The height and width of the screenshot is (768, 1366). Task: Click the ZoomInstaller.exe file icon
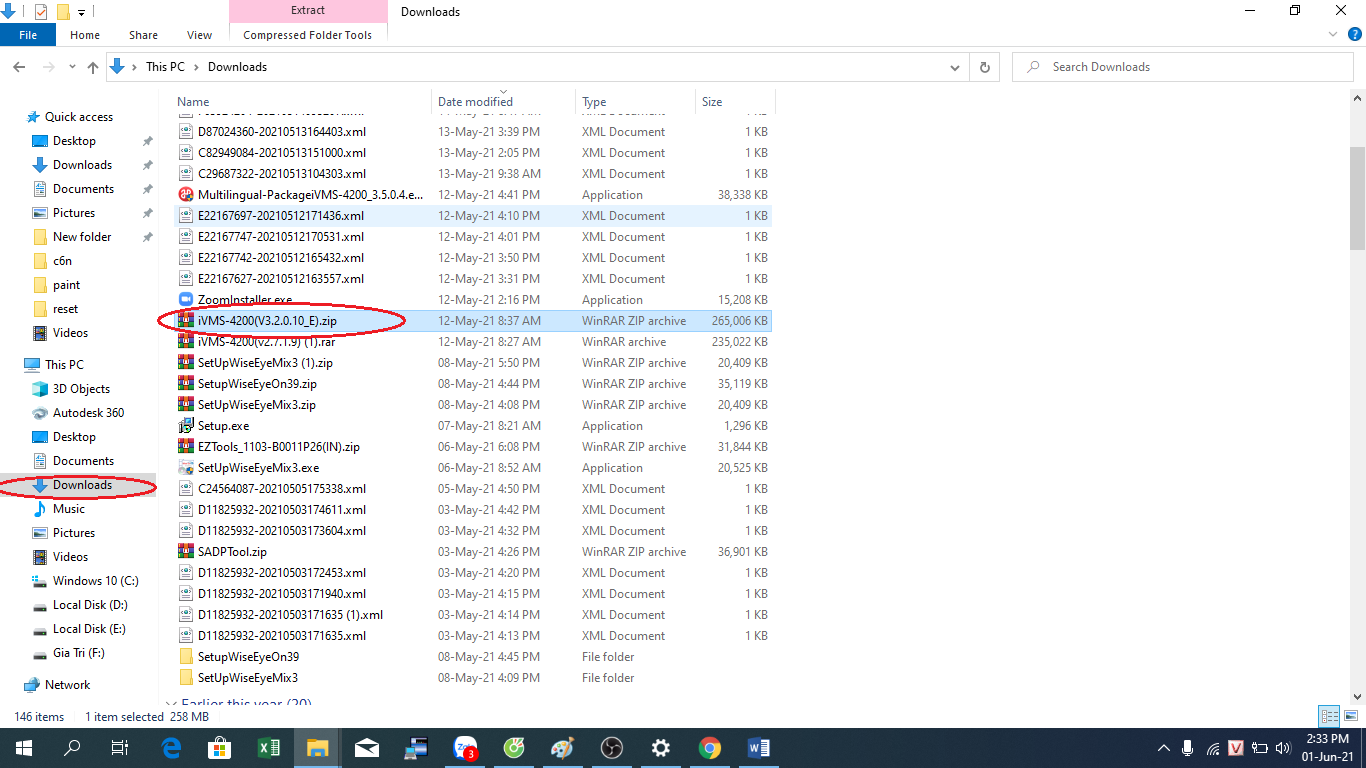(186, 299)
